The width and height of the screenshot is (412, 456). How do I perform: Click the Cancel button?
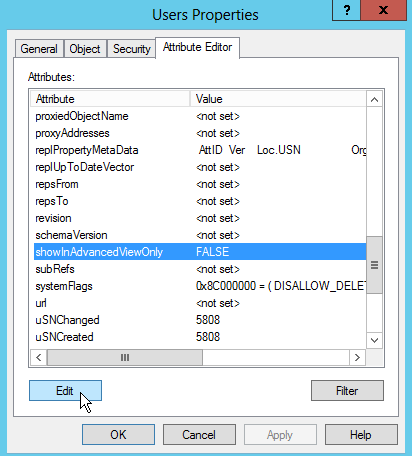199,435
